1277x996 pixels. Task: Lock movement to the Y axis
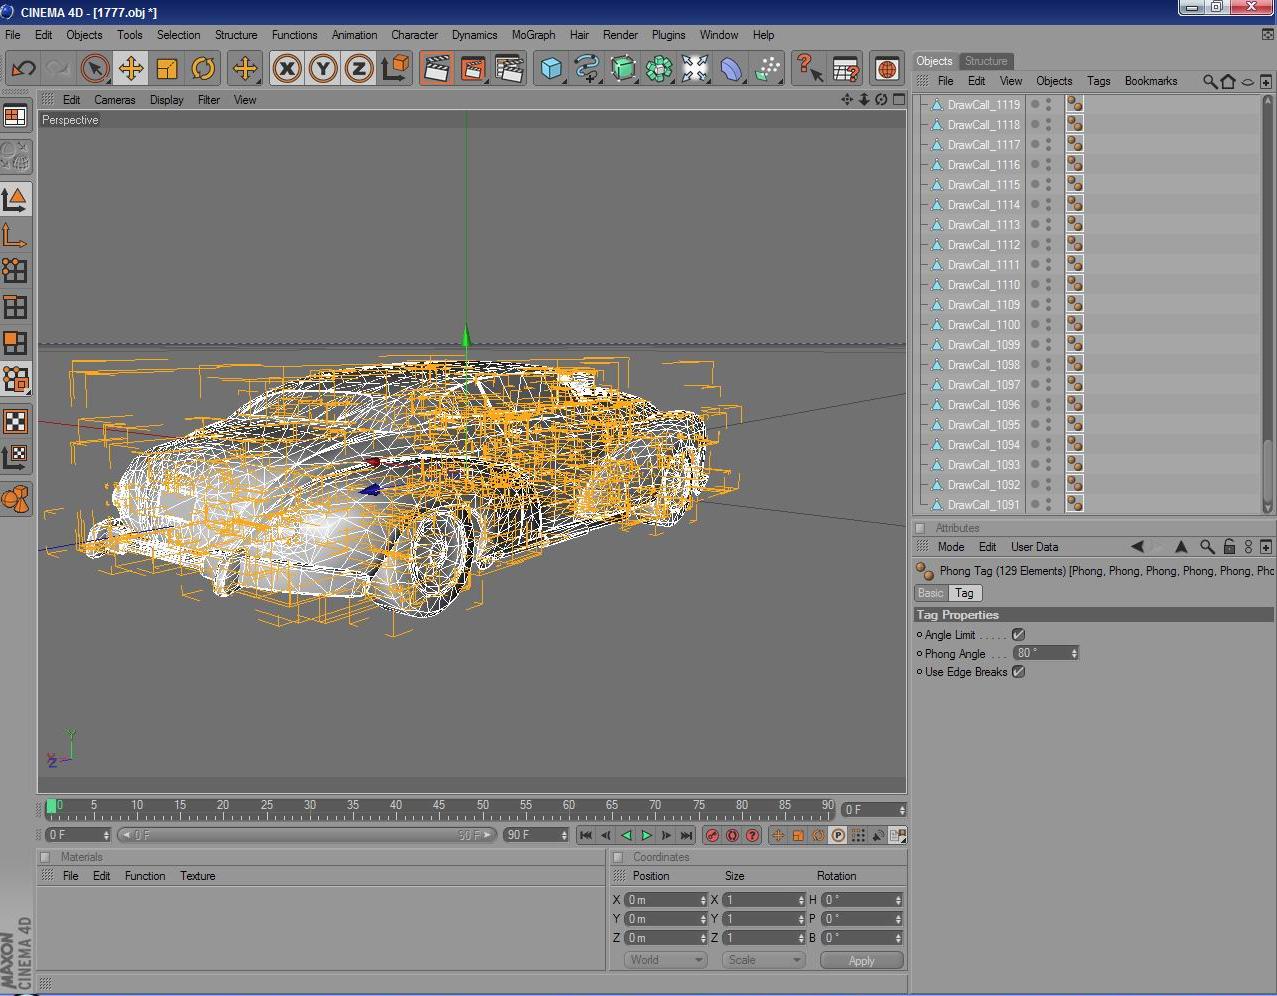click(324, 68)
